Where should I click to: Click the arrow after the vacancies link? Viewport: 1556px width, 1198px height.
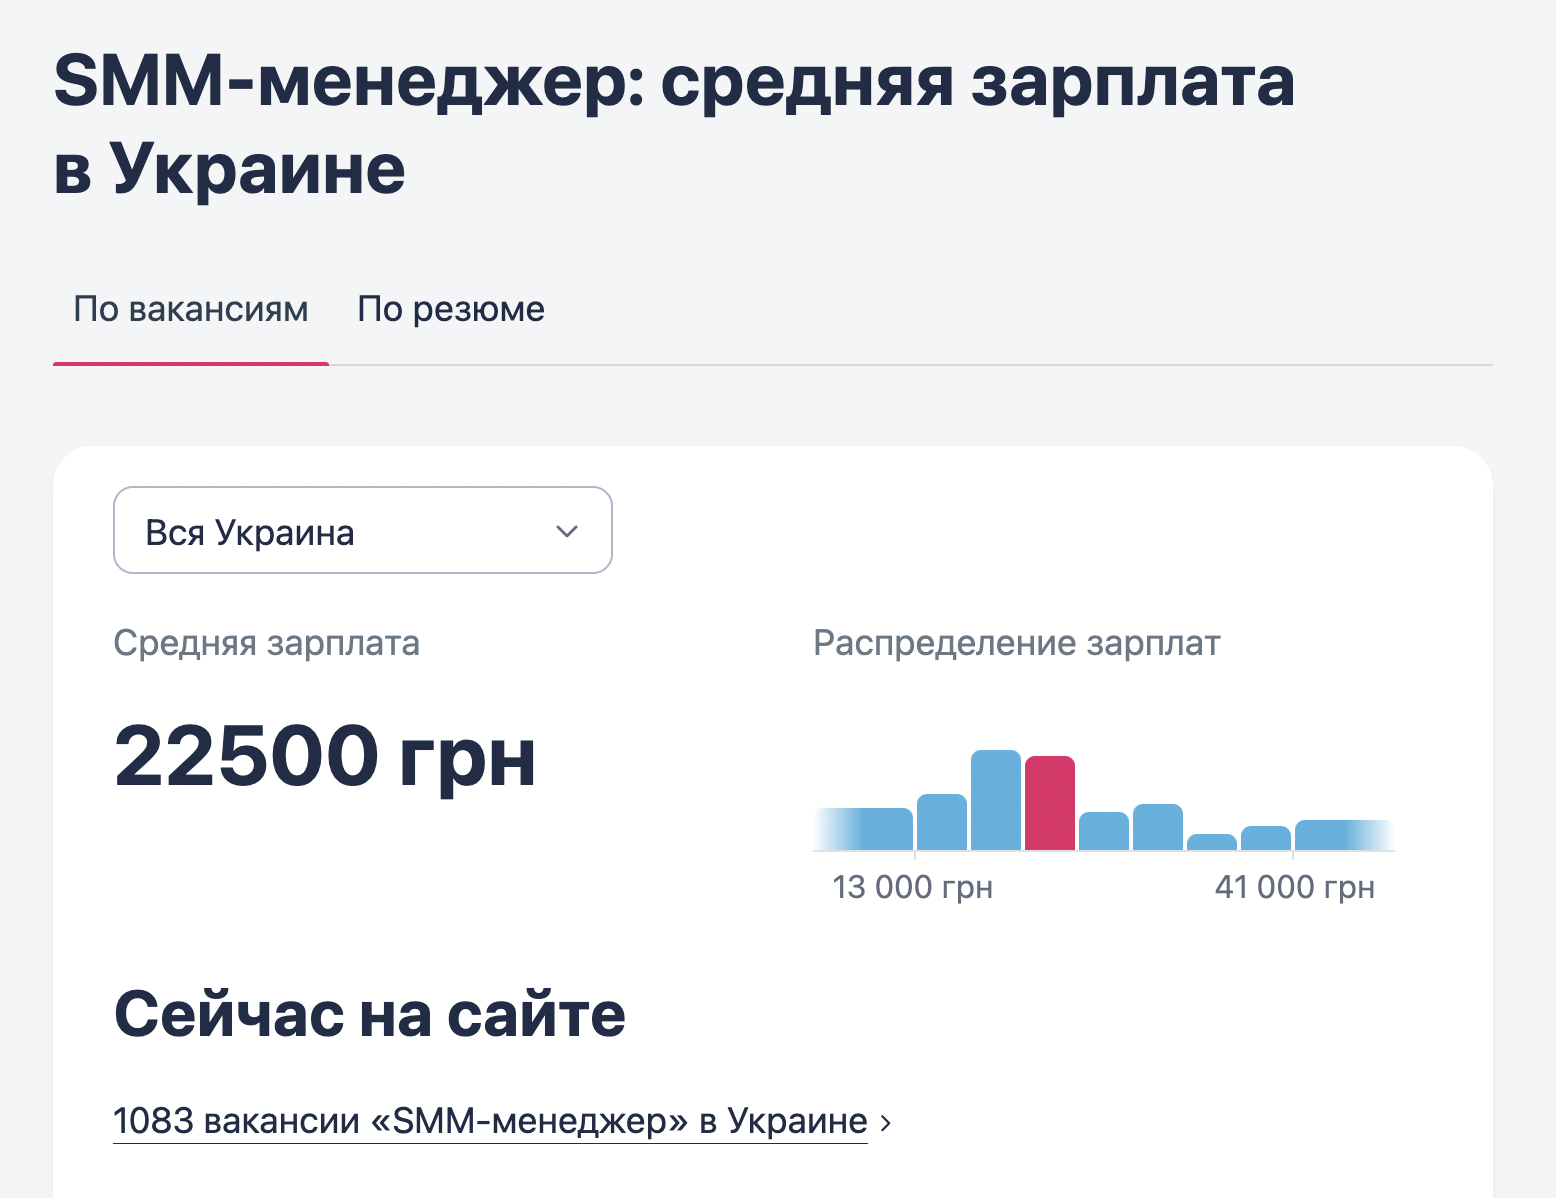[884, 1120]
